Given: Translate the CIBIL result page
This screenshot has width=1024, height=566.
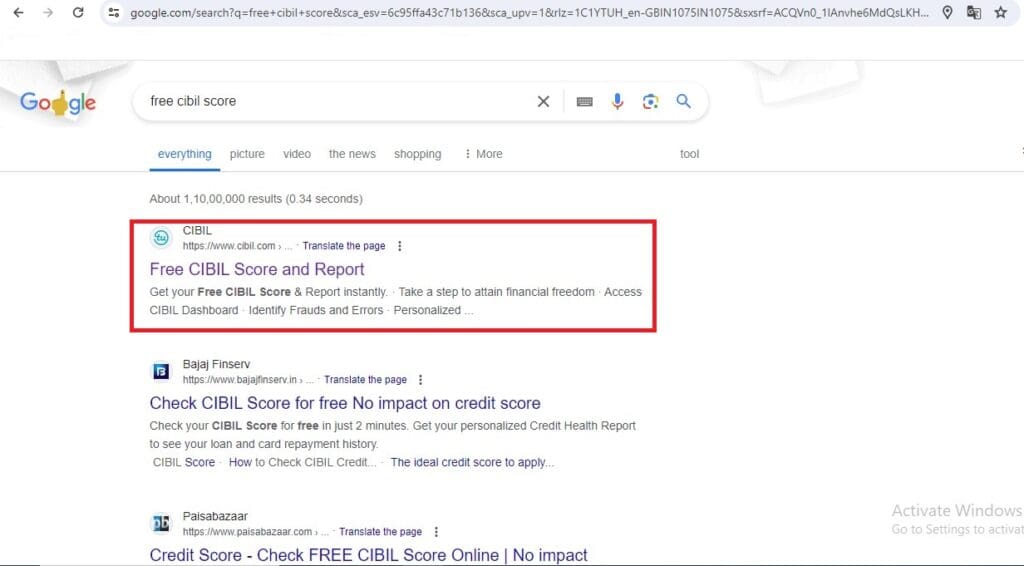Looking at the screenshot, I should coord(344,246).
